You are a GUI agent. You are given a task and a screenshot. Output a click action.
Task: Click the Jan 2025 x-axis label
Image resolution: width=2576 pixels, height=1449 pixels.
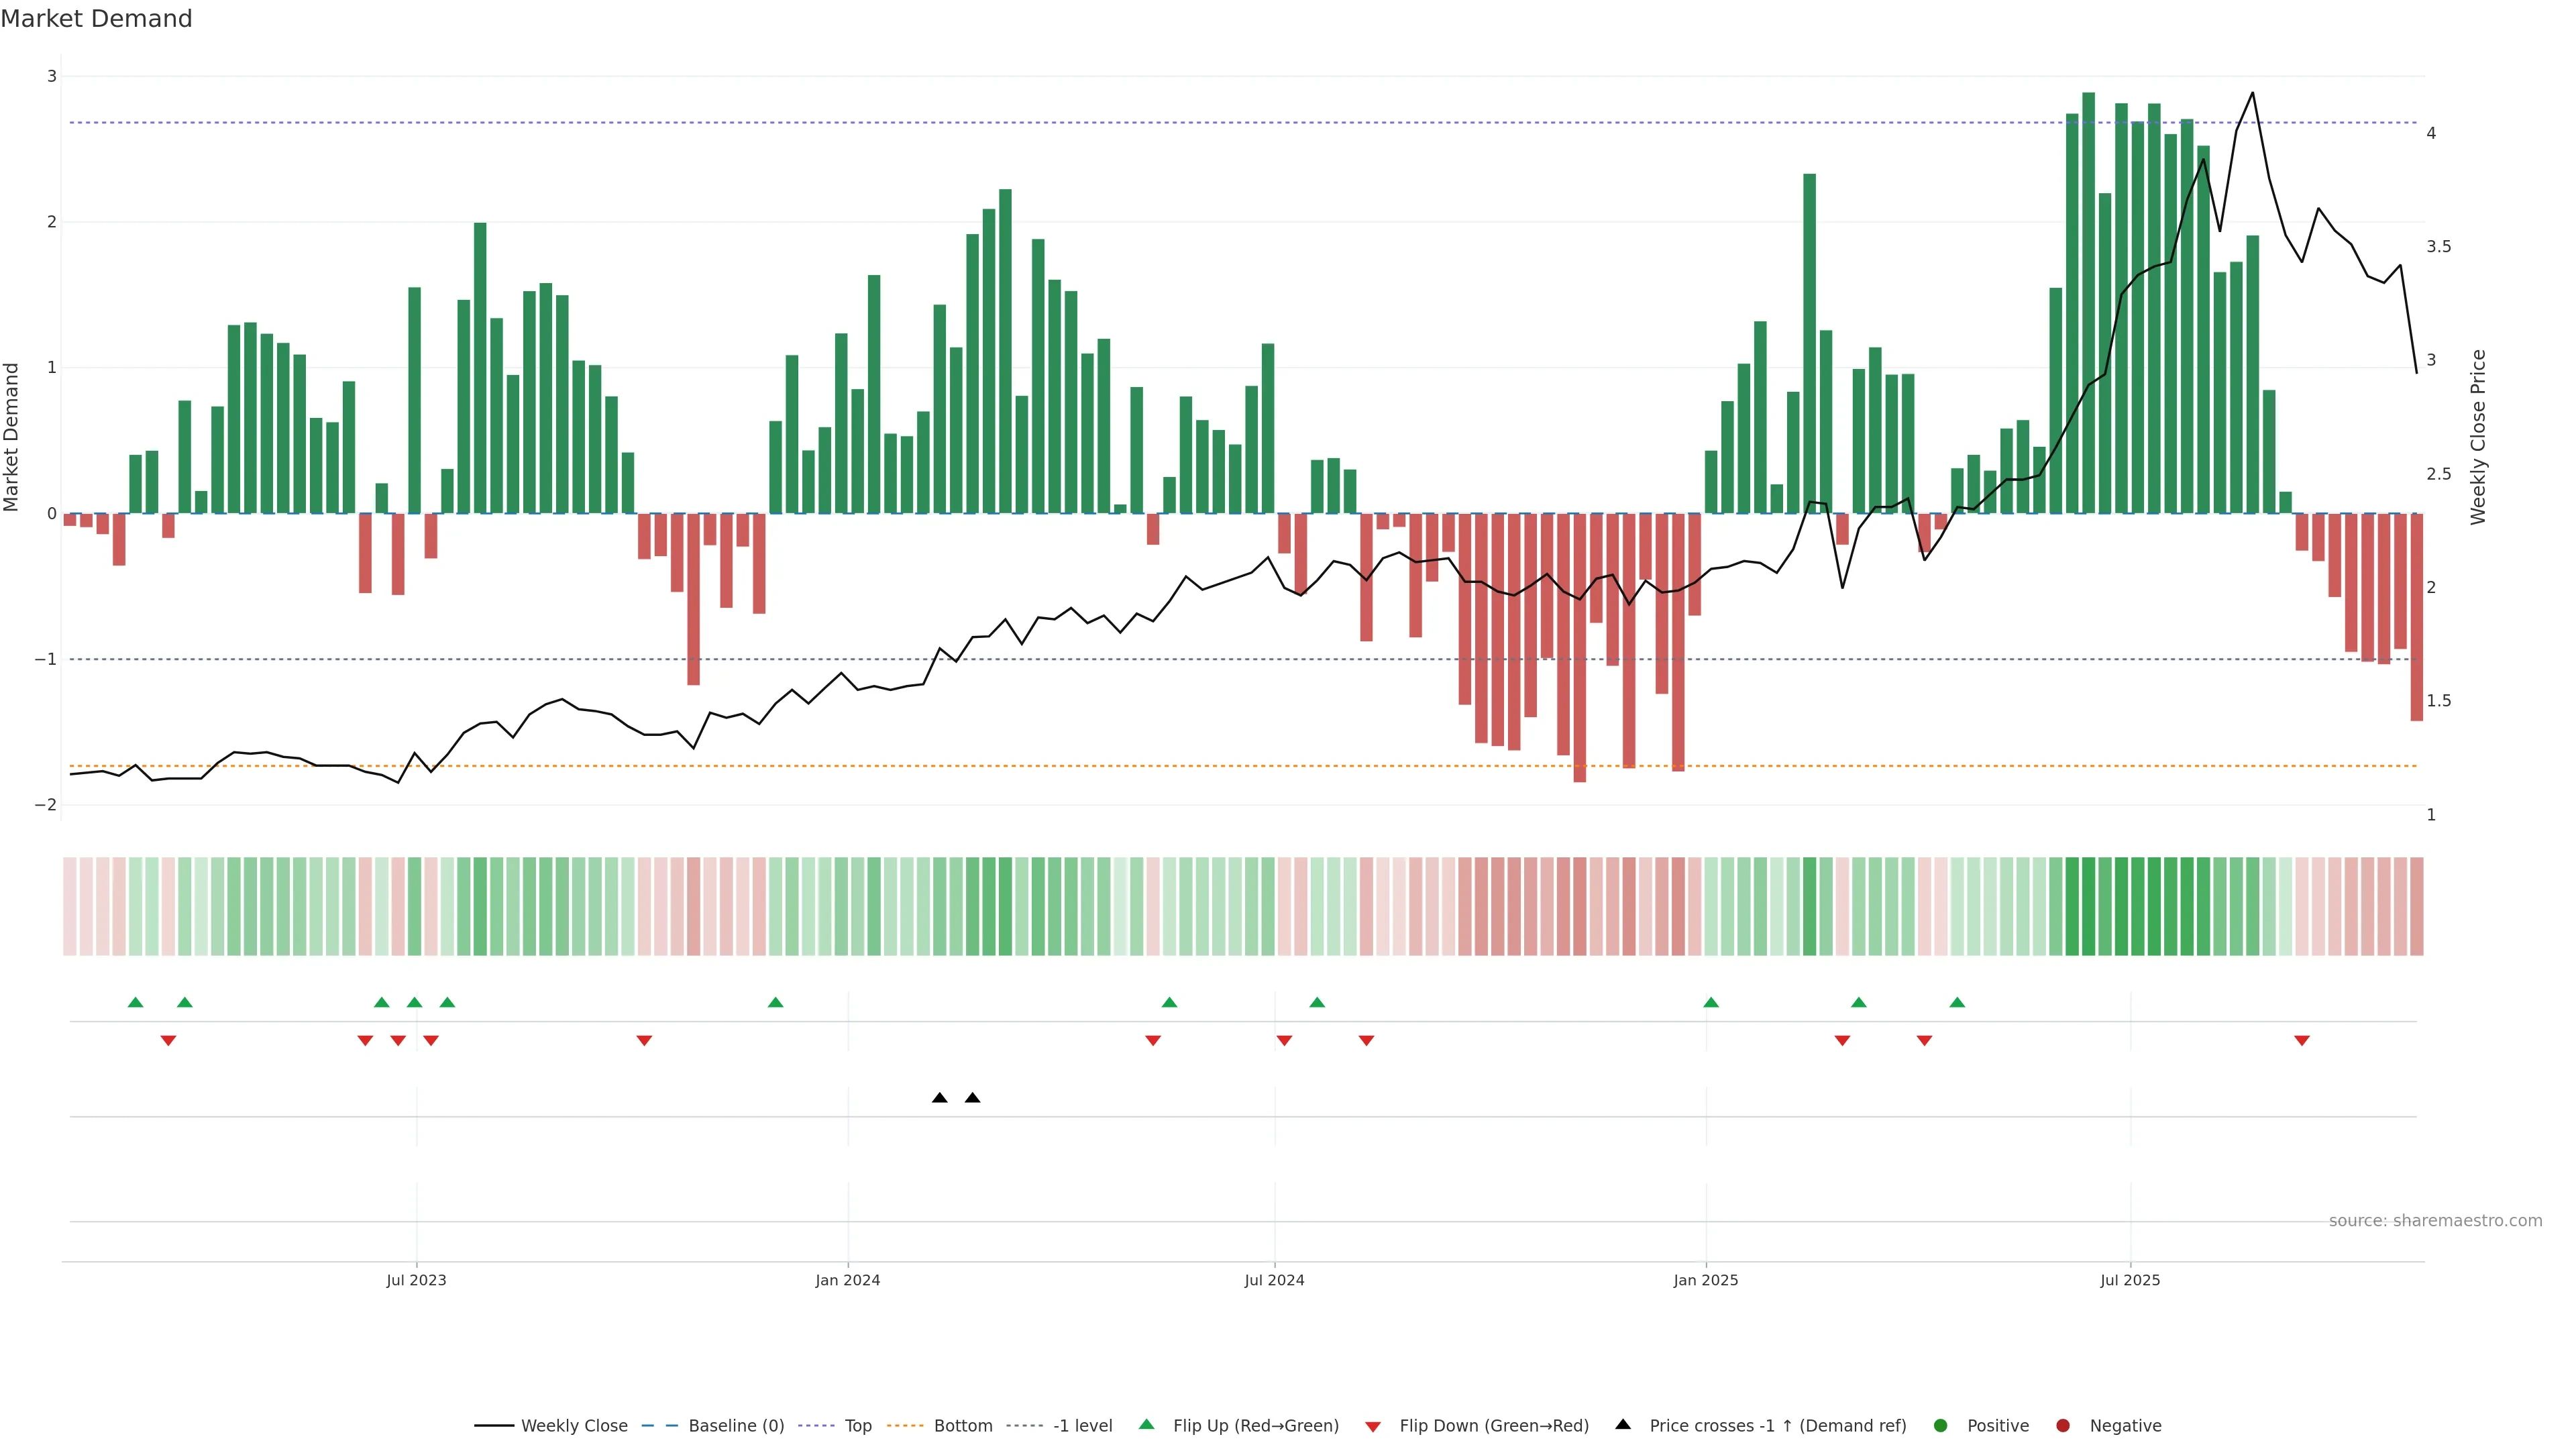[1705, 1280]
